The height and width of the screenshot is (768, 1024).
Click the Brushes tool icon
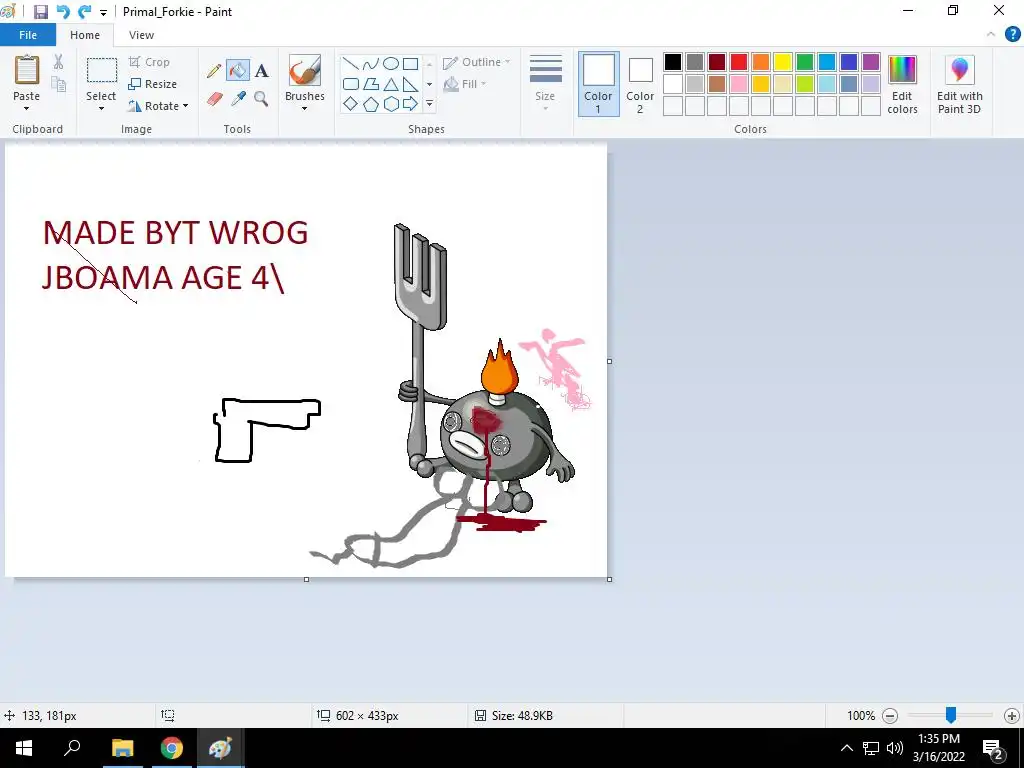[305, 71]
